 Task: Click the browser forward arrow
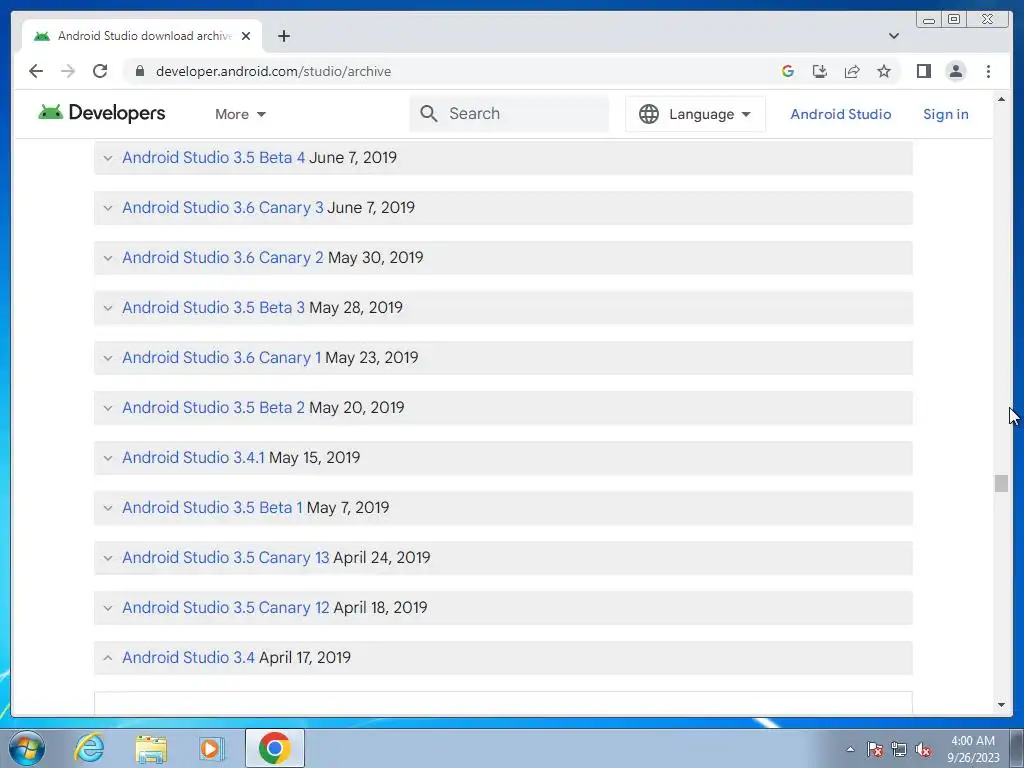coord(68,71)
